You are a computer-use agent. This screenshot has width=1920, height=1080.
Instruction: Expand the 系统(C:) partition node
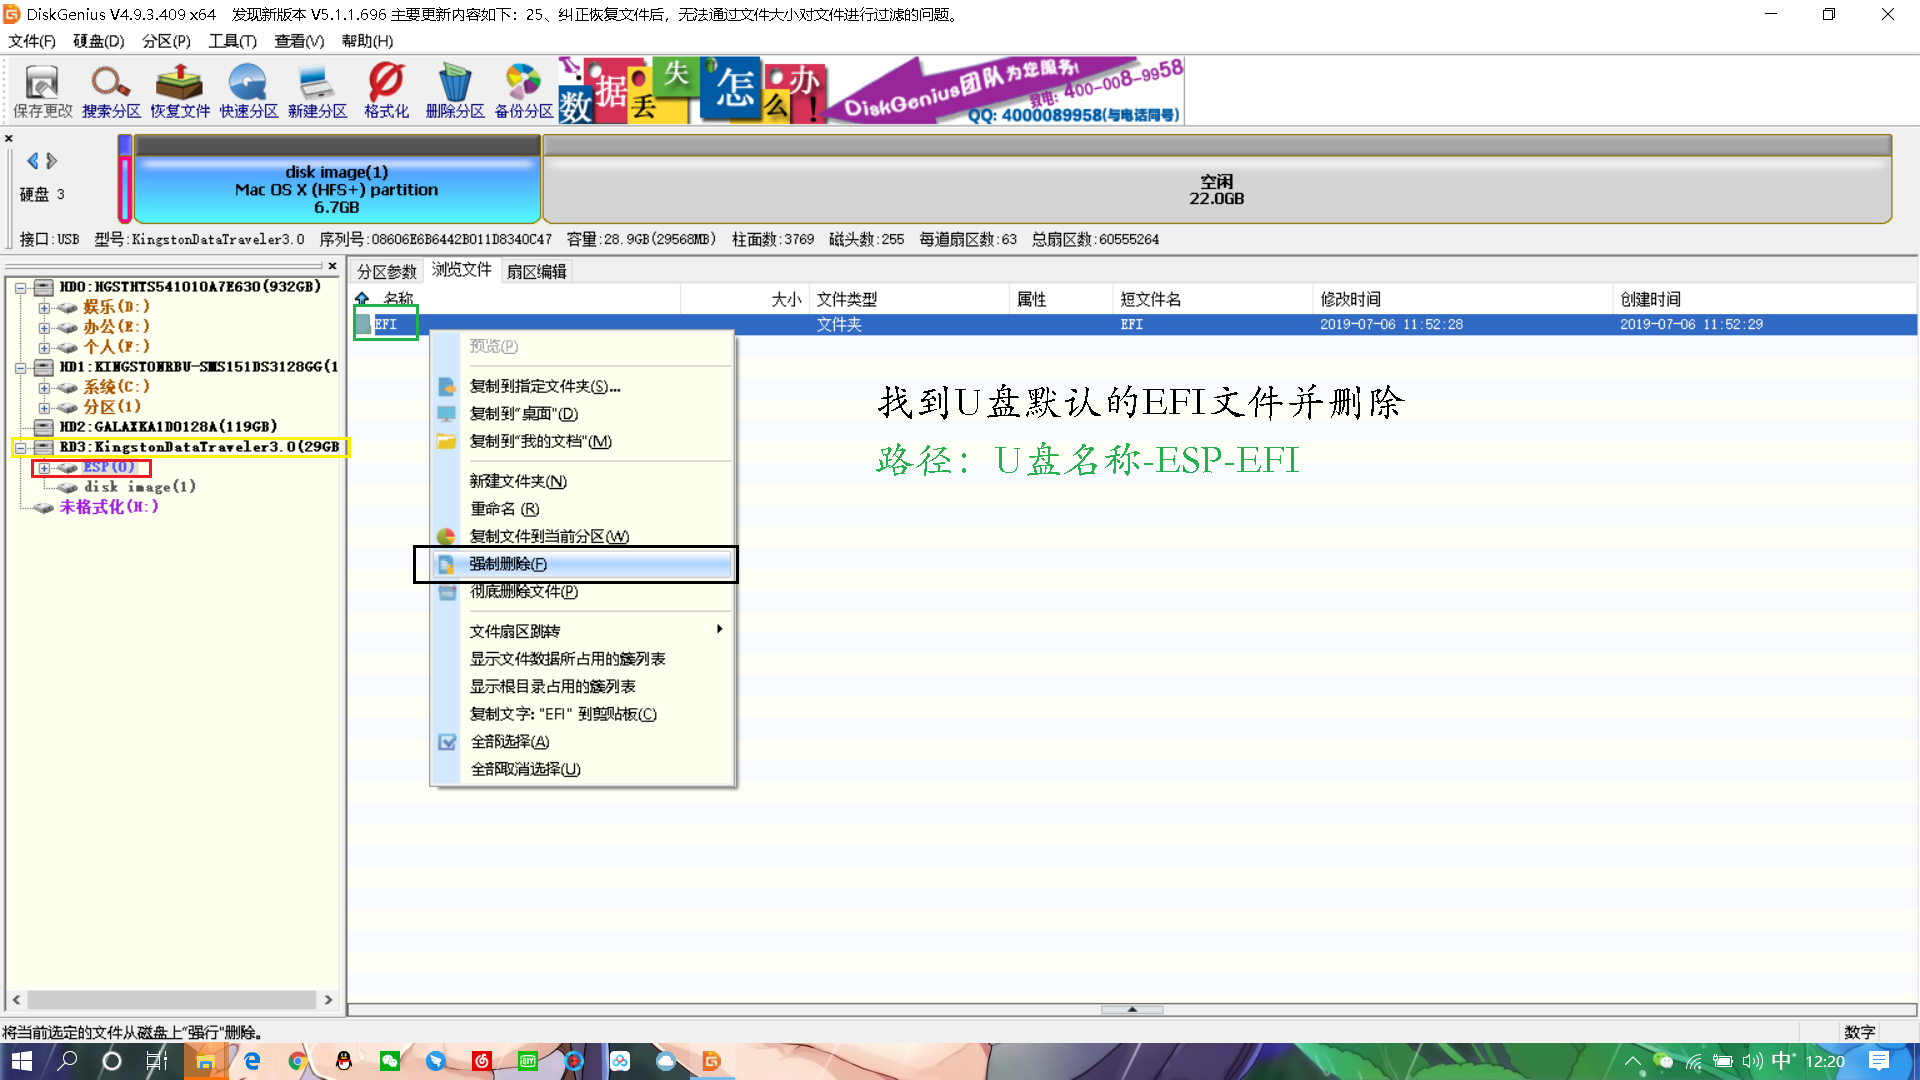pos(44,387)
